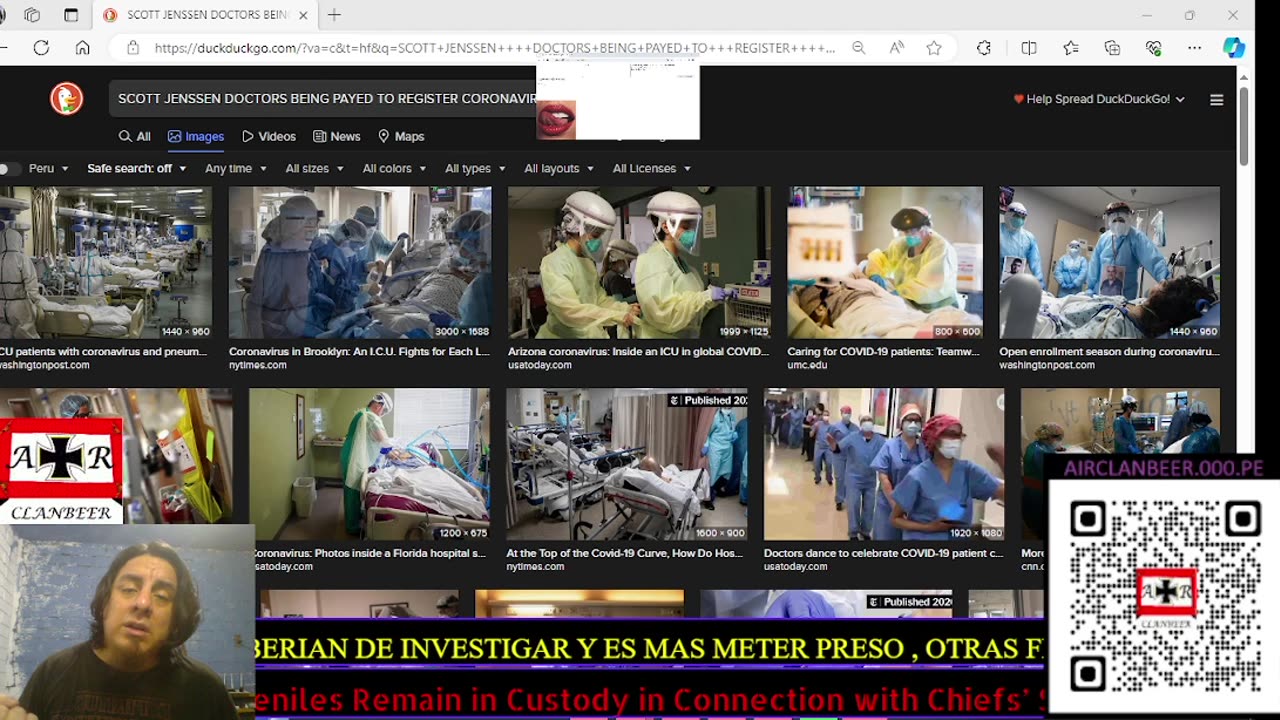Go to browser home page icon
This screenshot has height=720, width=1280.
pos(83,48)
